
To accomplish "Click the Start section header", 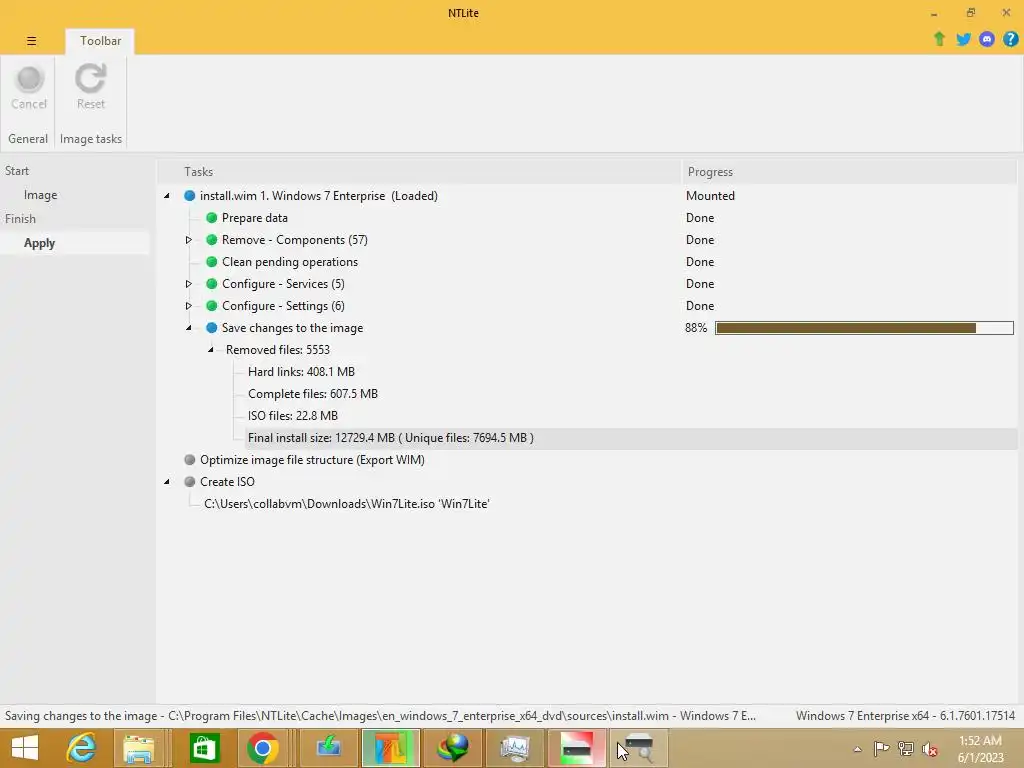I will click(x=17, y=171).
